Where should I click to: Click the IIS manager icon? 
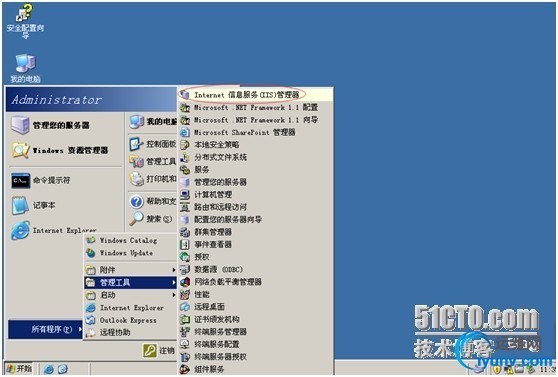coord(184,95)
